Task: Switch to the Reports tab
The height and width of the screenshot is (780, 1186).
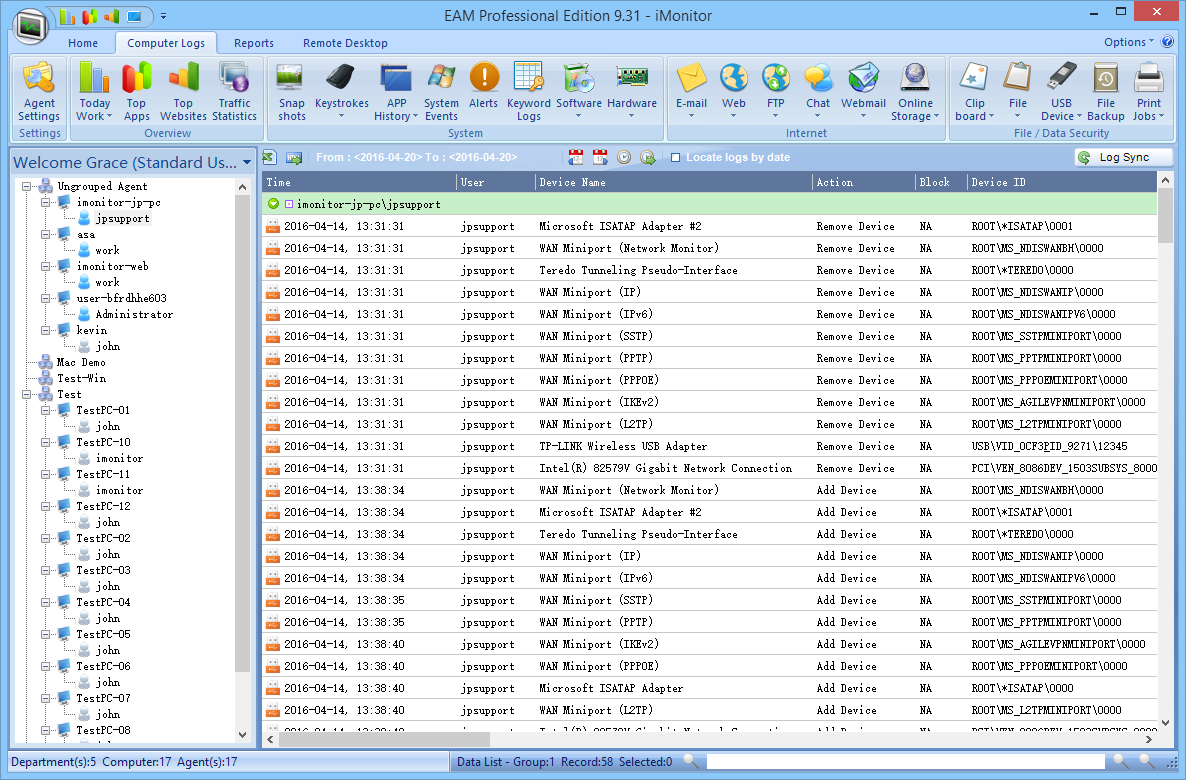Action: click(x=254, y=43)
